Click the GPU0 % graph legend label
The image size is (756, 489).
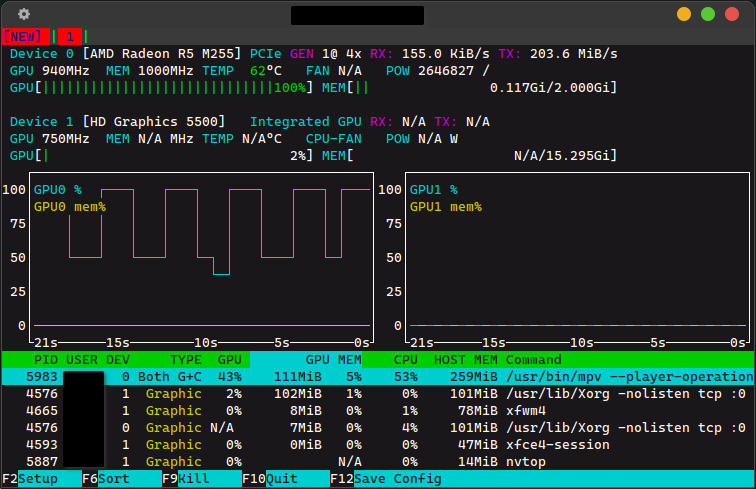click(58, 189)
